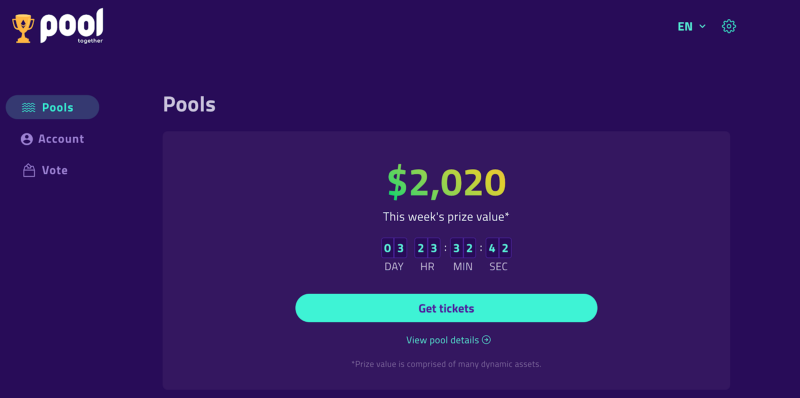The width and height of the screenshot is (800, 398).
Task: Click the arrow icon after View pool details
Action: pos(486,340)
